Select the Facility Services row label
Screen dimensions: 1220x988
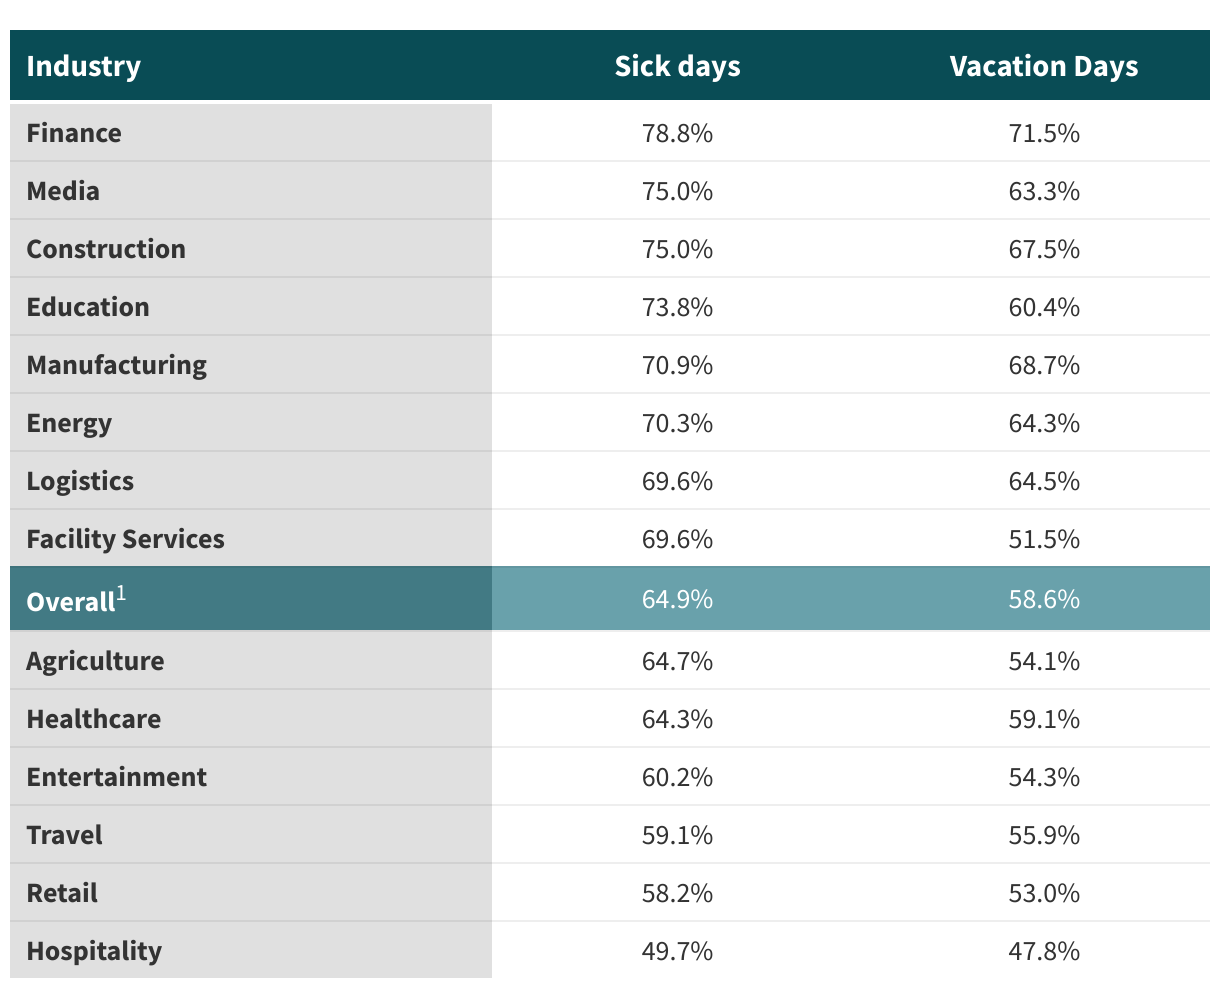pos(125,539)
